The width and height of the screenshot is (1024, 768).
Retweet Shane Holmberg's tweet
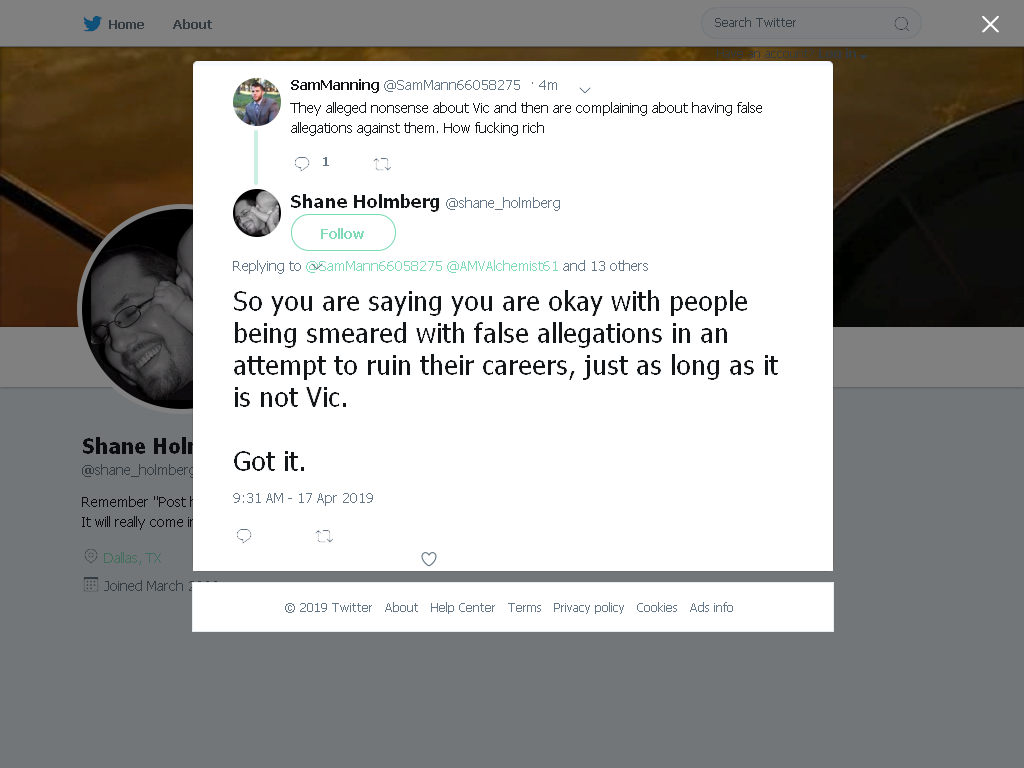324,536
